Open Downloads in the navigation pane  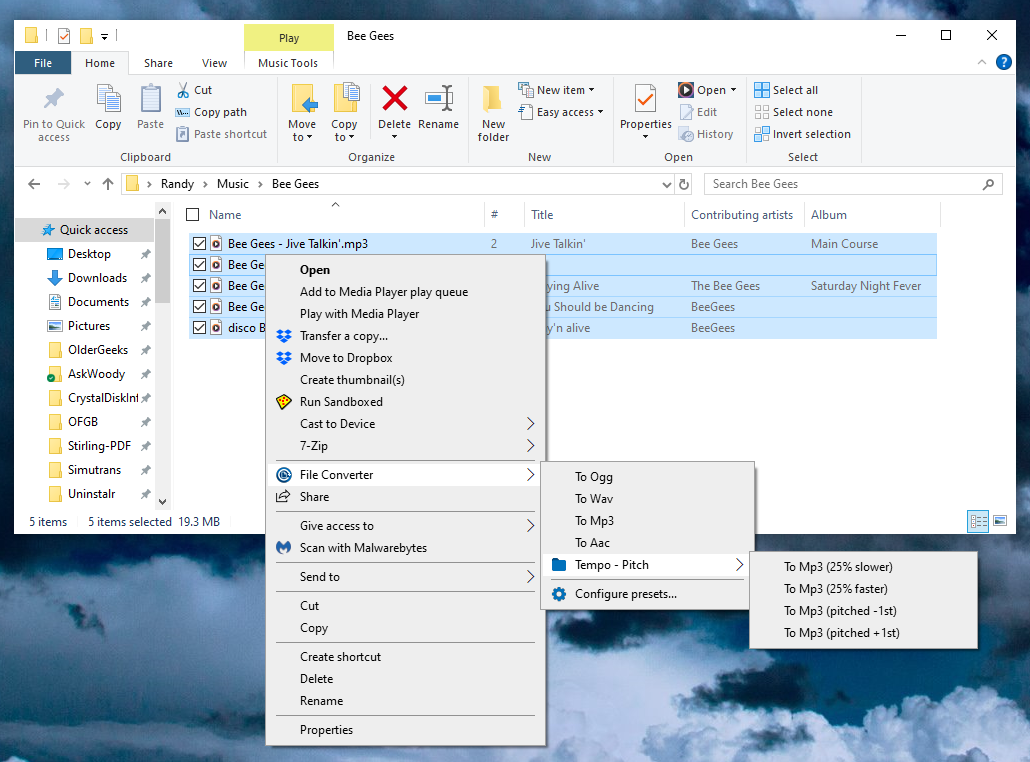[x=97, y=278]
